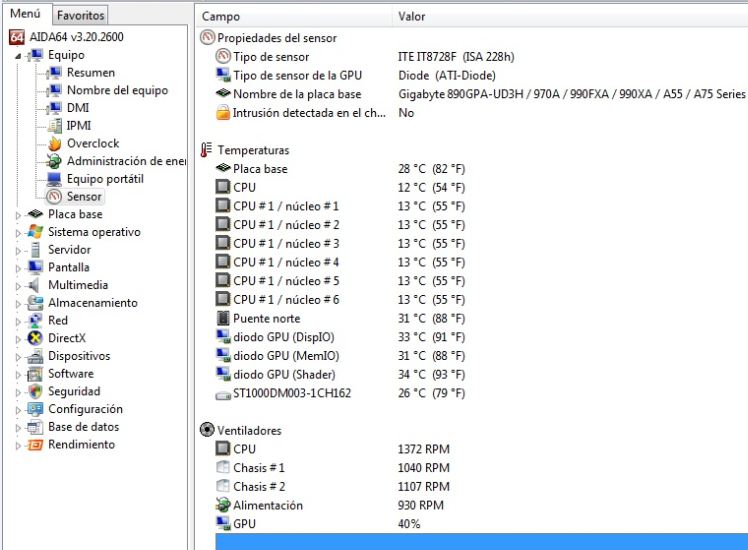
Task: Expand the Placa base tree node
Action: coord(18,216)
